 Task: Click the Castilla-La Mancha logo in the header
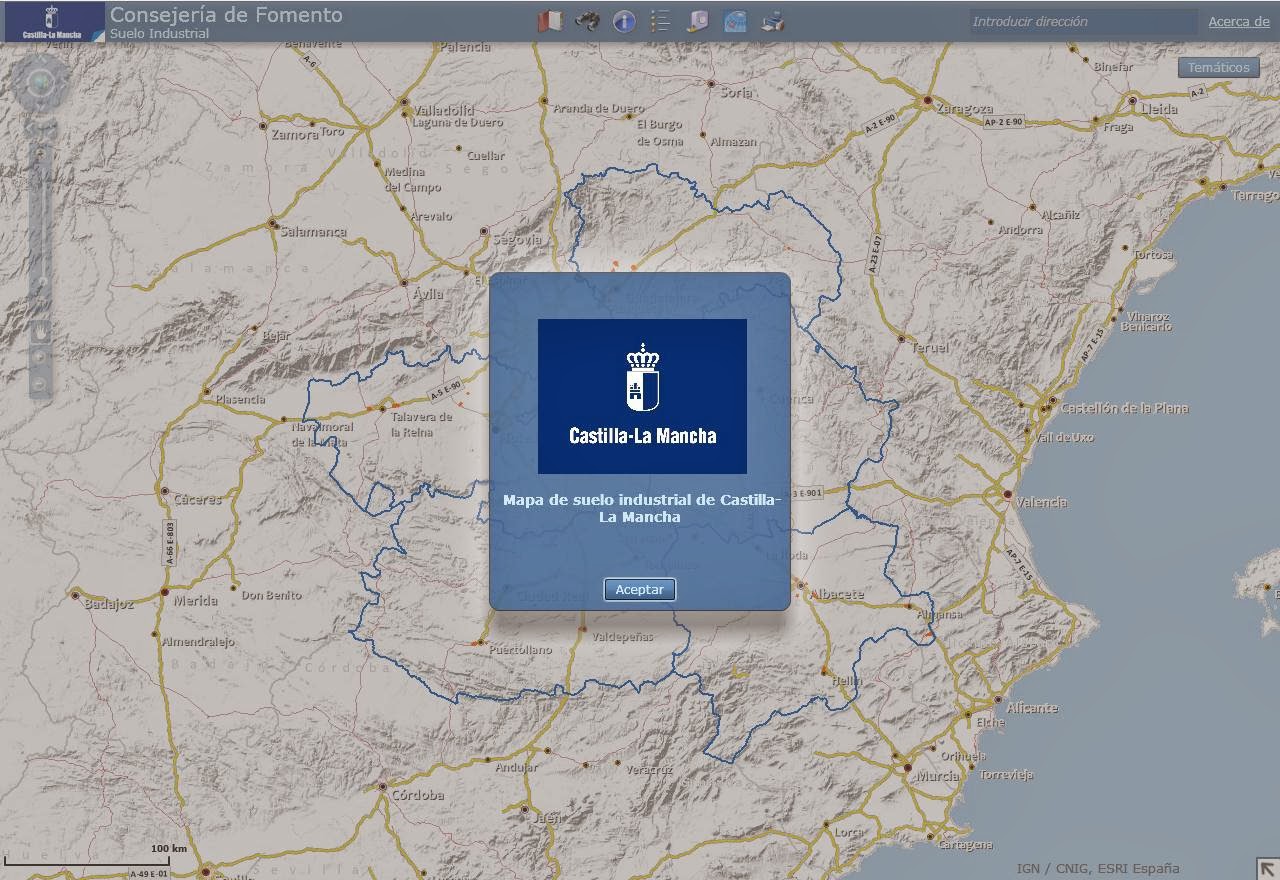click(52, 19)
